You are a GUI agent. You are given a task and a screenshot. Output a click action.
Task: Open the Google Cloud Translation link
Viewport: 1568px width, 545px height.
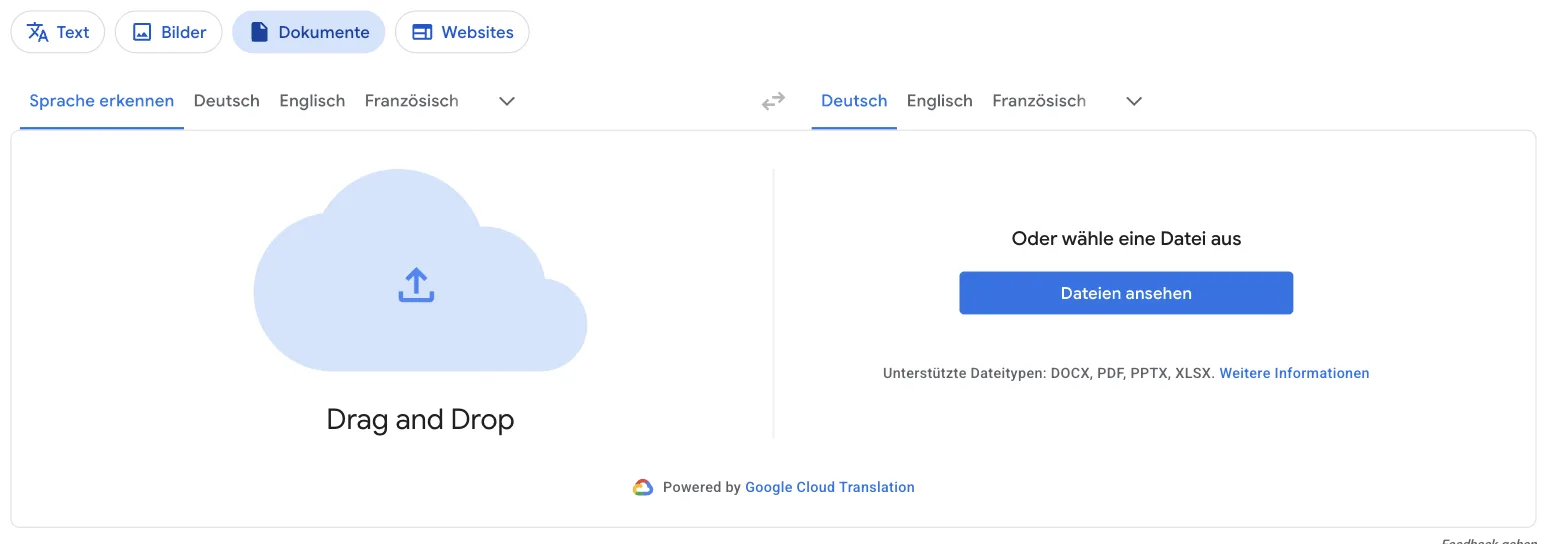[x=830, y=487]
